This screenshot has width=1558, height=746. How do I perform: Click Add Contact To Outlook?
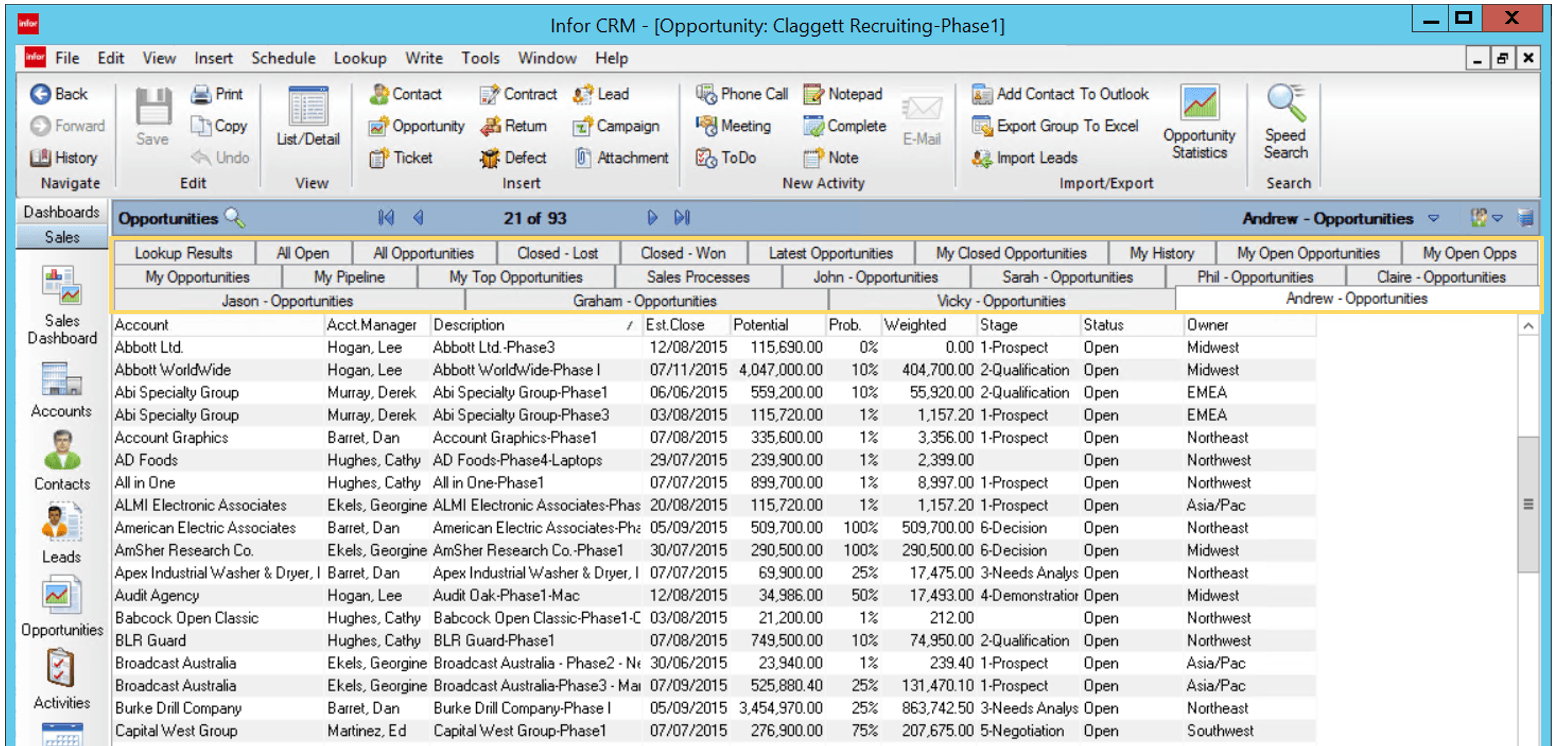[1060, 94]
